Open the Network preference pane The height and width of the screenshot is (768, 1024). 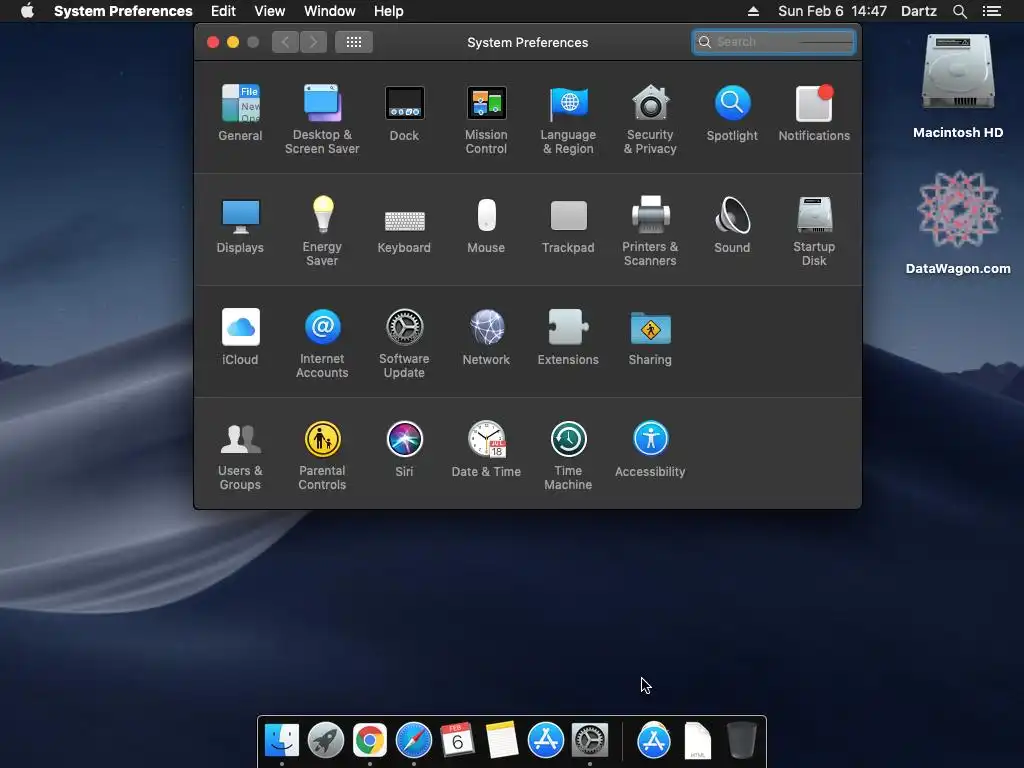click(x=486, y=336)
